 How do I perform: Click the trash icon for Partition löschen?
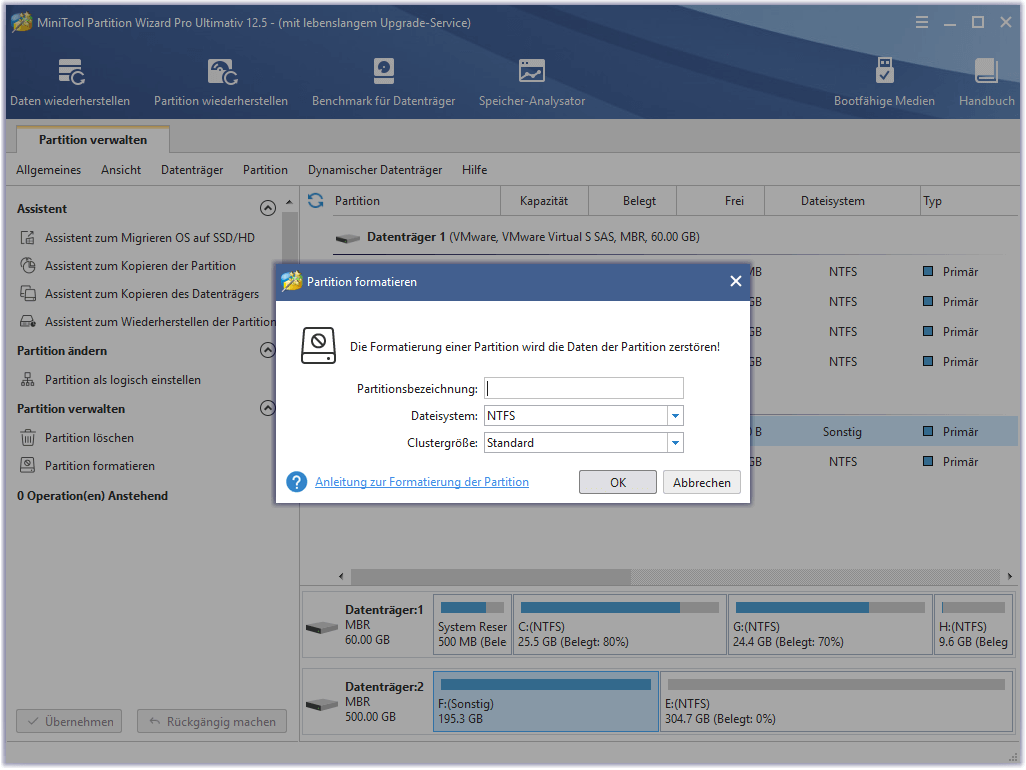point(27,438)
